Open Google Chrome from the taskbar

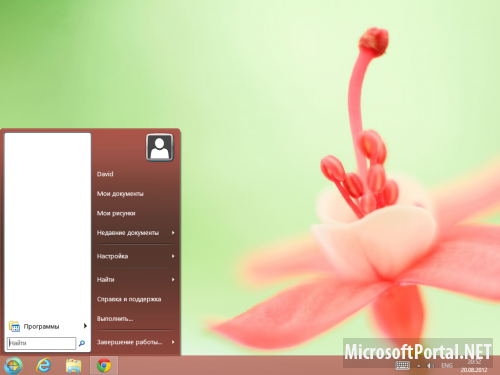tap(104, 366)
